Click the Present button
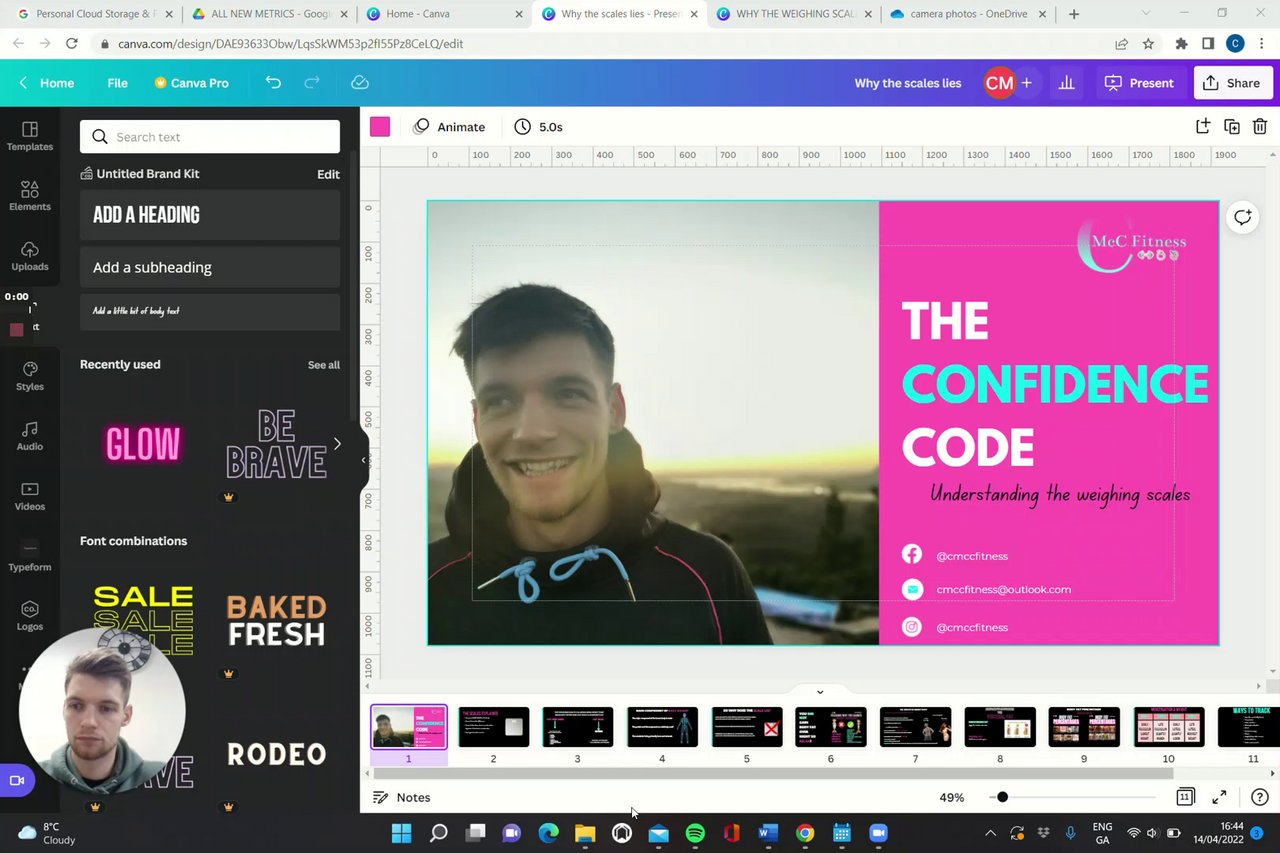 click(1140, 83)
